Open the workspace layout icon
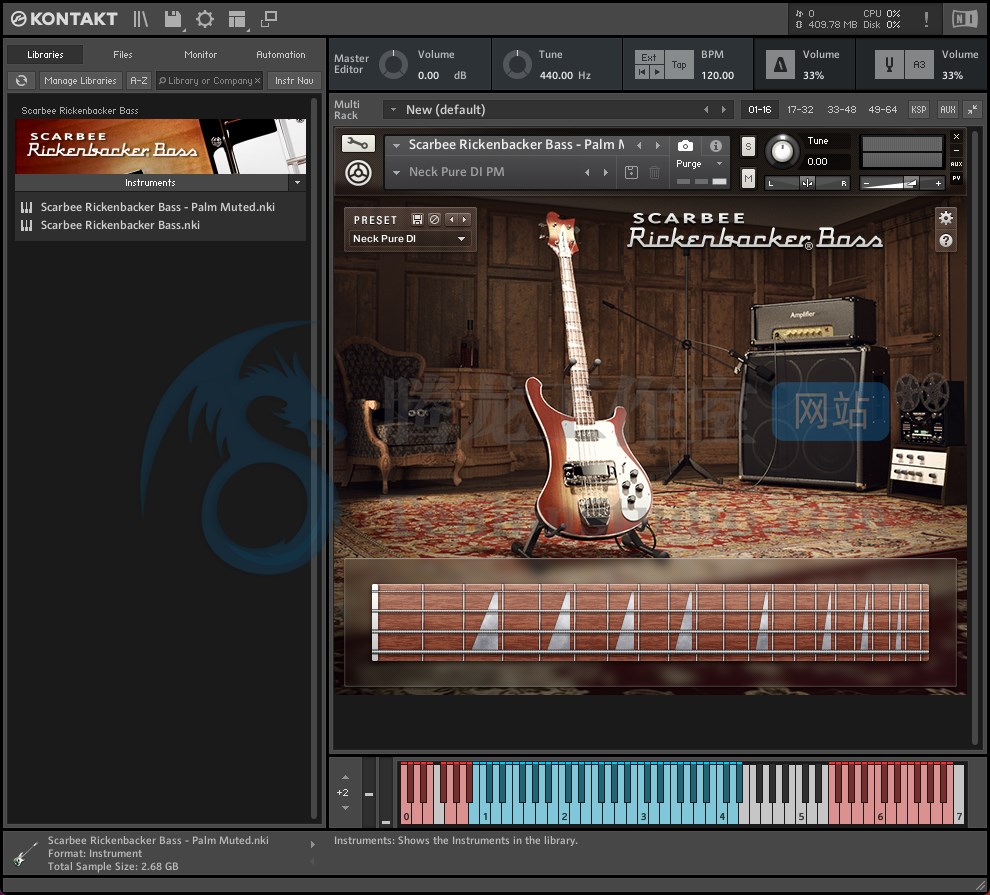The height and width of the screenshot is (895, 990). pyautogui.click(x=237, y=20)
